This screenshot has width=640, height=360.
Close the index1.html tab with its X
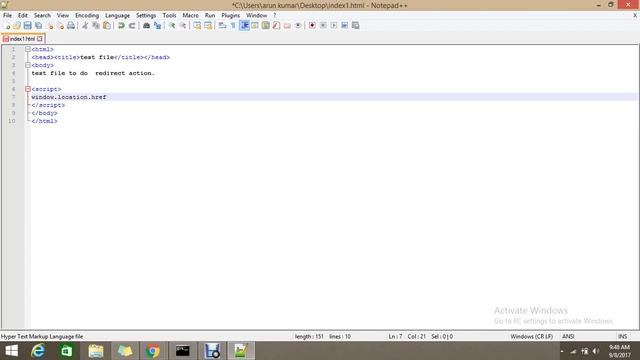40,39
